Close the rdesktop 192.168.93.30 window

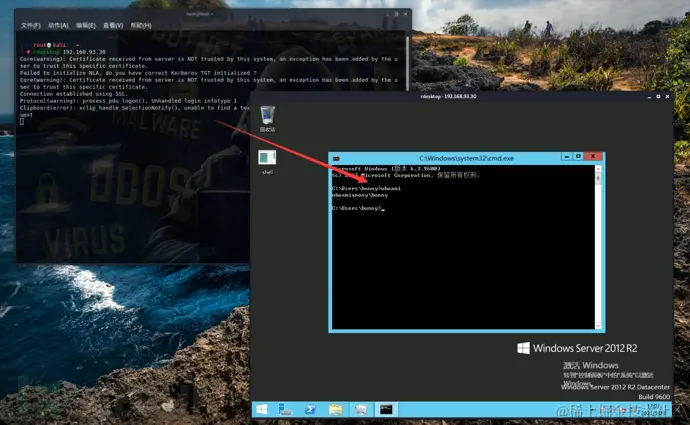click(668, 96)
